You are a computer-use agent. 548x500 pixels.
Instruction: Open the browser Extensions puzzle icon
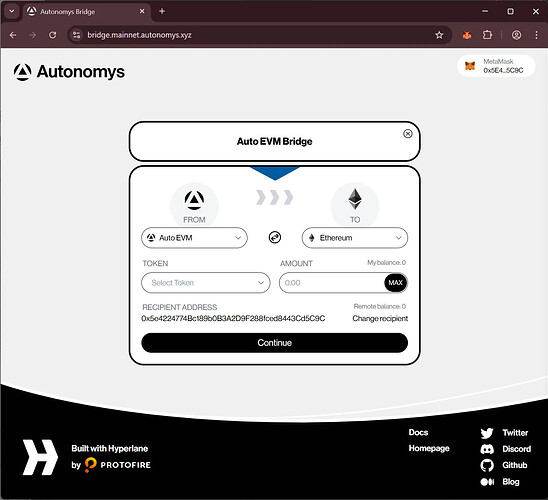click(487, 35)
